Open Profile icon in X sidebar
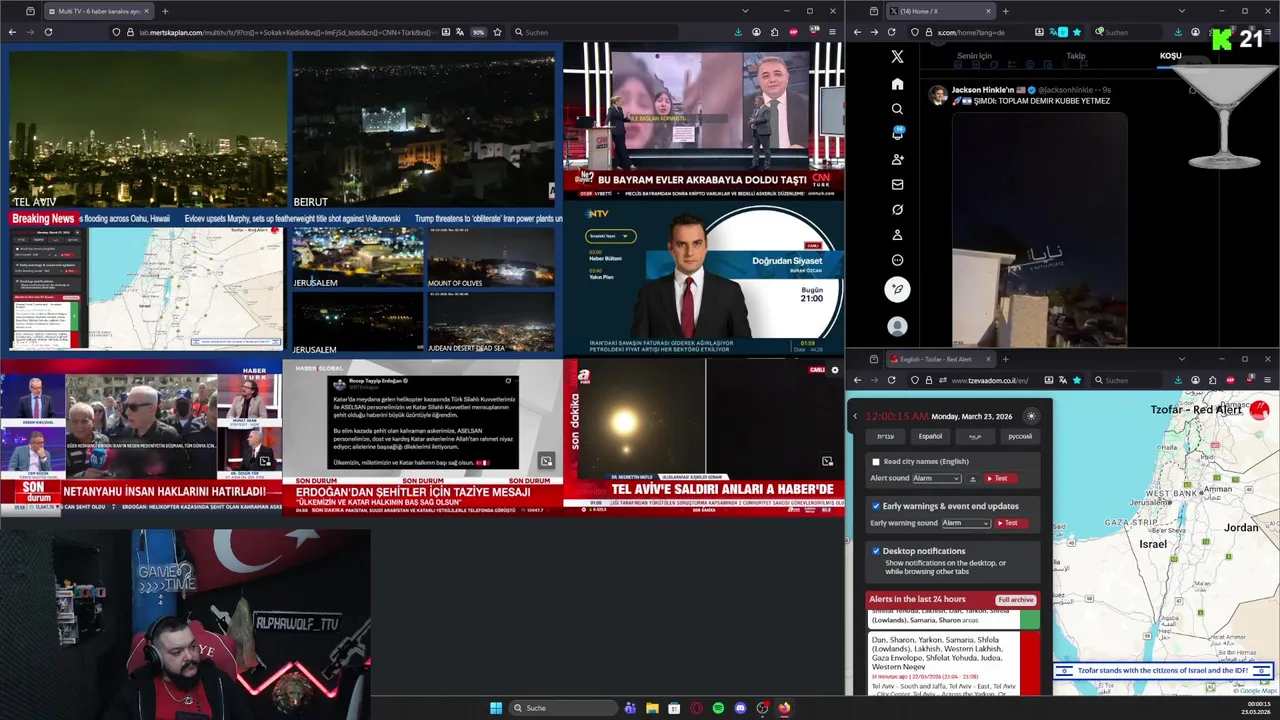1280x720 pixels. coord(897,235)
